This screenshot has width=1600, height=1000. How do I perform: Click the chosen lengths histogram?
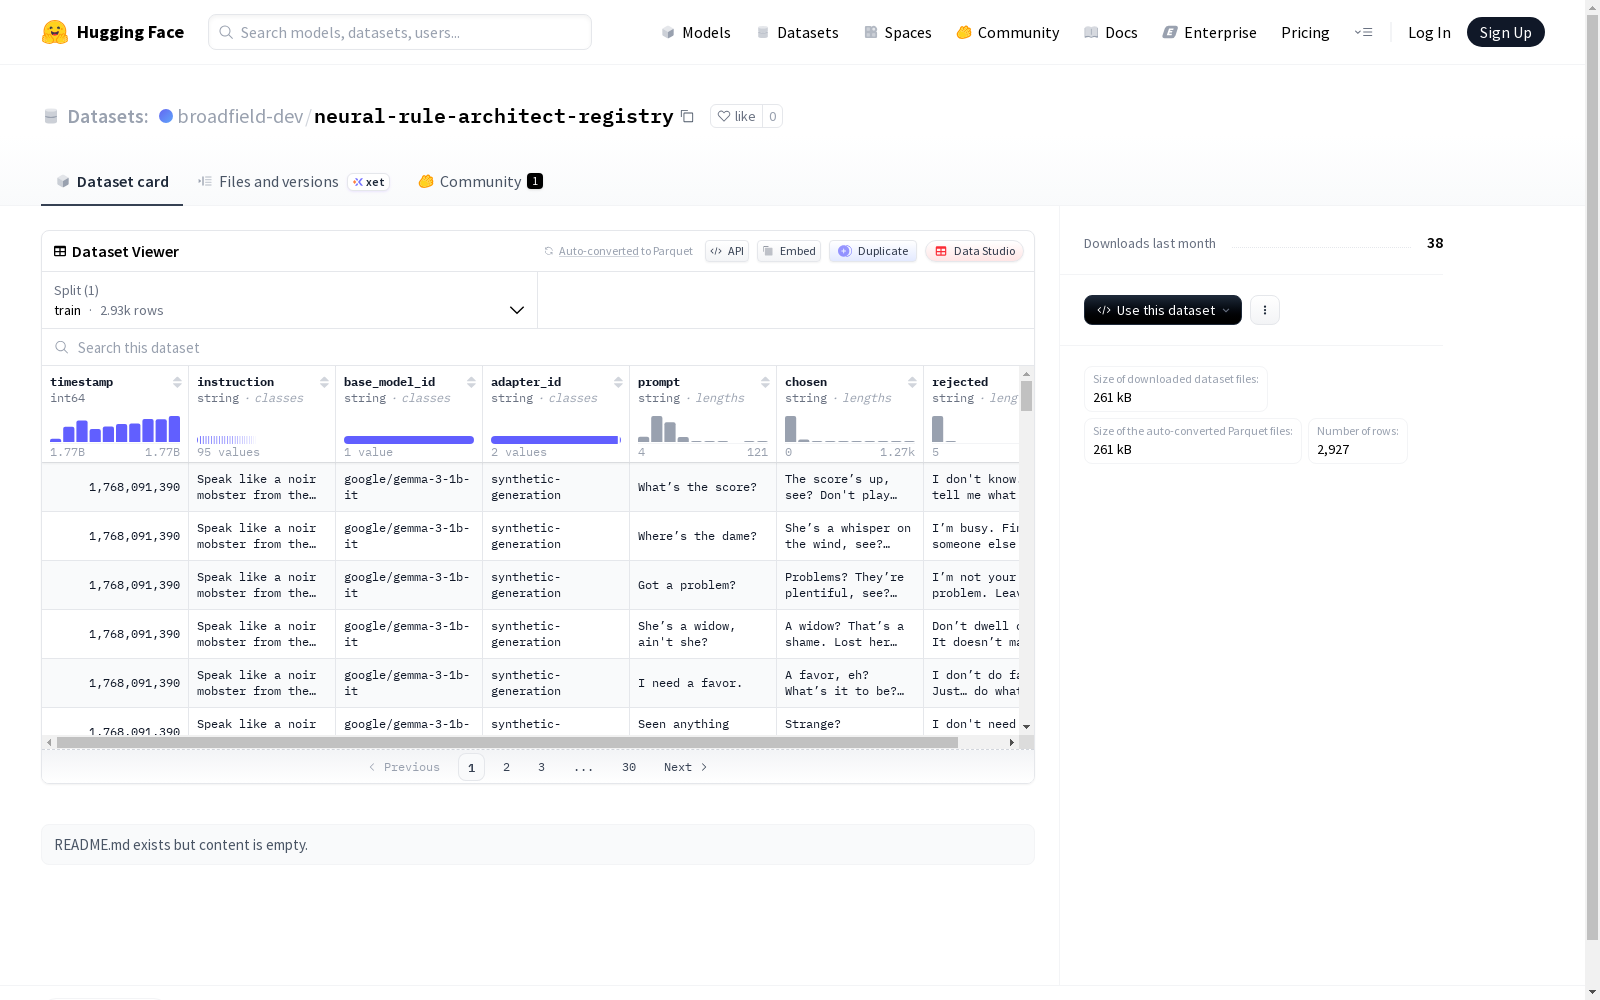[850, 429]
